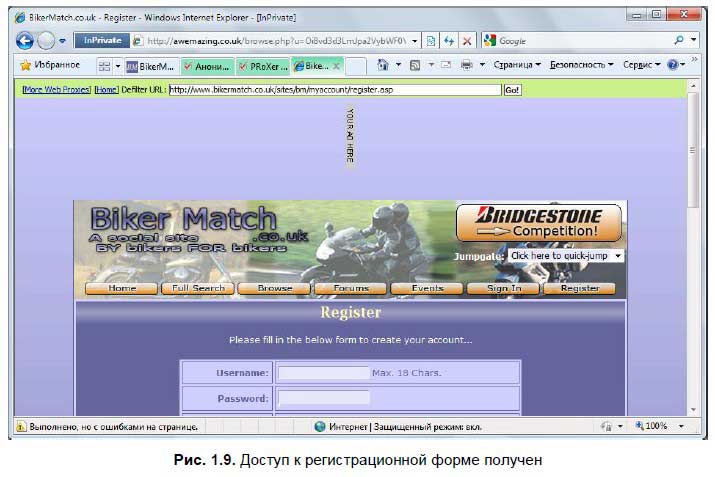The height and width of the screenshot is (477, 715).
Task: Click the browser Back arrow button
Action: pos(25,41)
